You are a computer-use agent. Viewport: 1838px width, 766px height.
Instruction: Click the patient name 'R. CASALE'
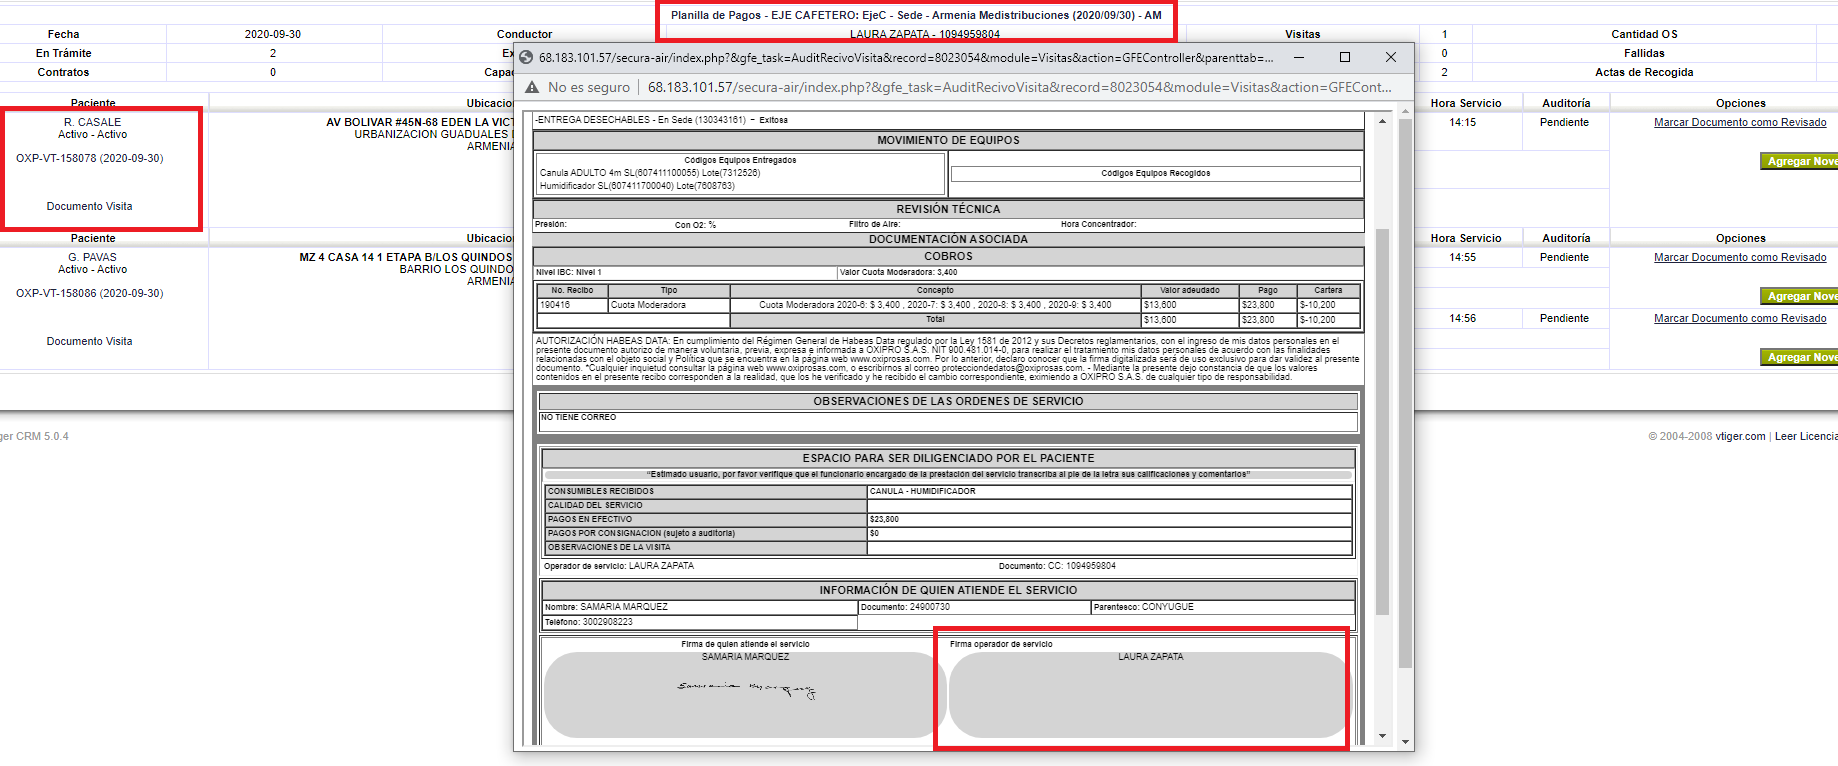click(92, 122)
